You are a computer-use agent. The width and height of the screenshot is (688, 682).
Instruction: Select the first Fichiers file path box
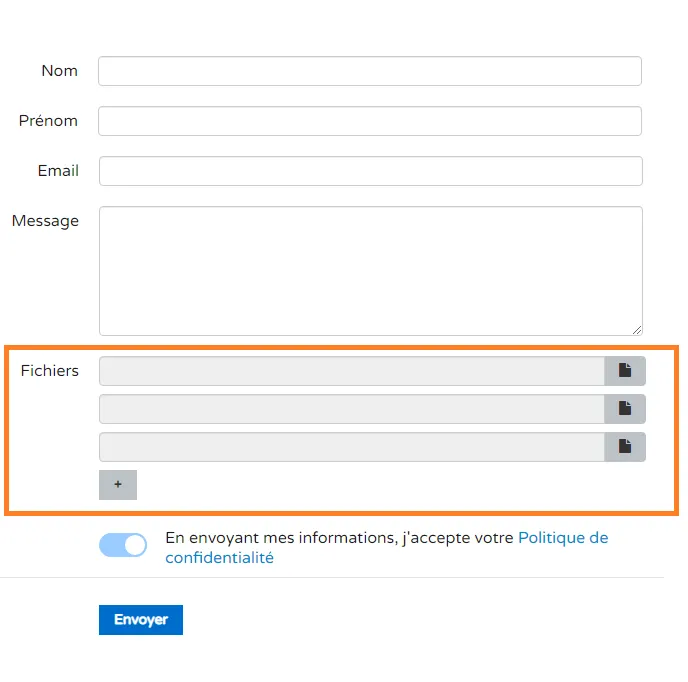pyautogui.click(x=352, y=371)
